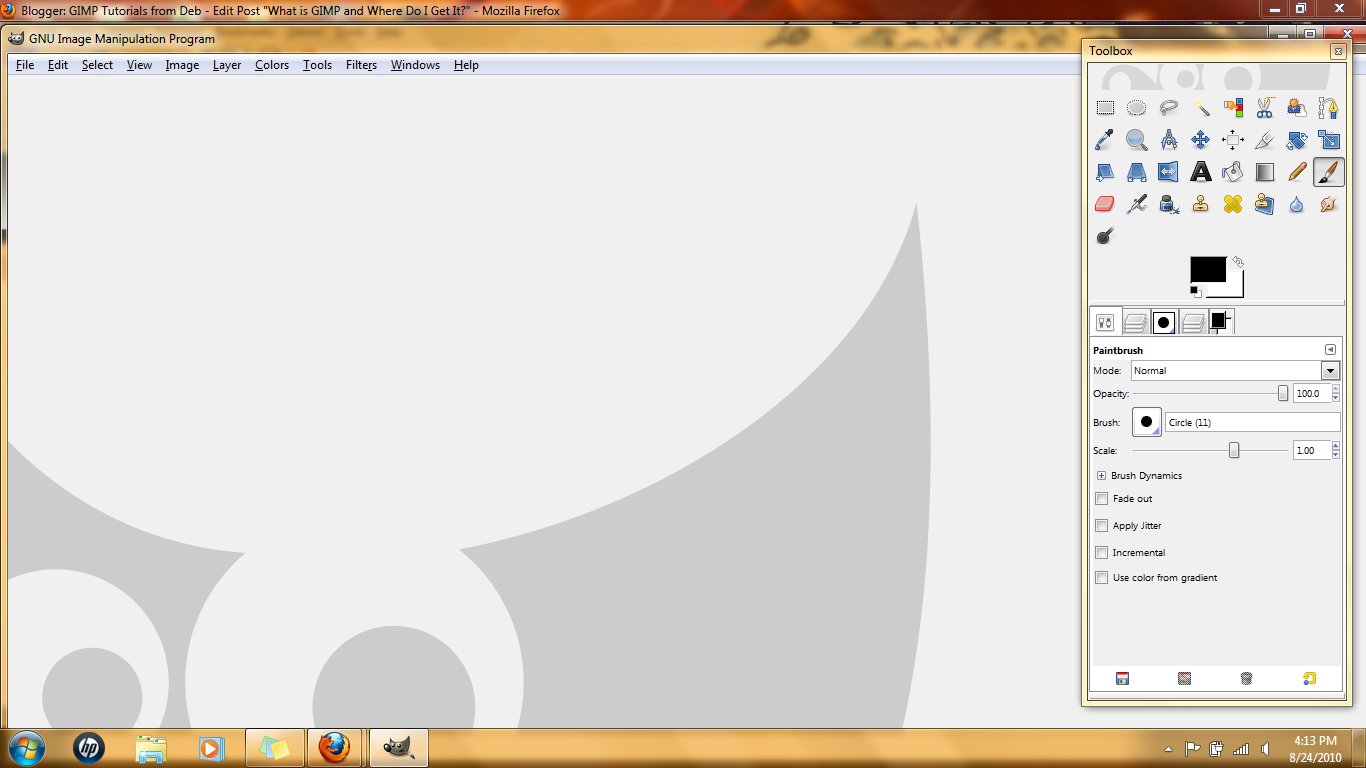Select the Clone stamp tool

[1200, 203]
